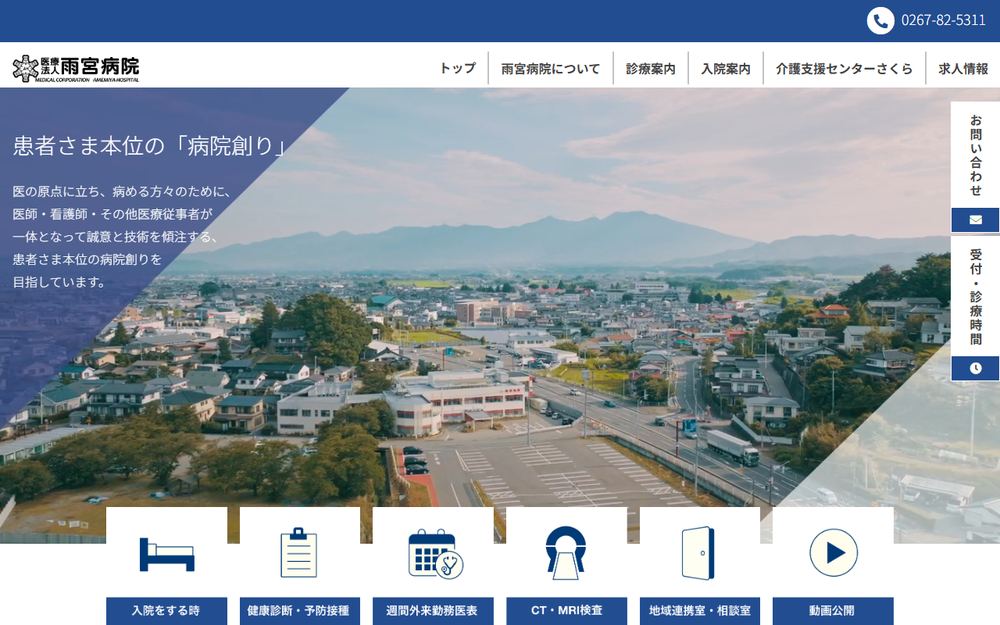This screenshot has width=1000, height=625.
Task: Click the text 医の原点に立ち、病める方々のために、
Action: [x=122, y=191]
